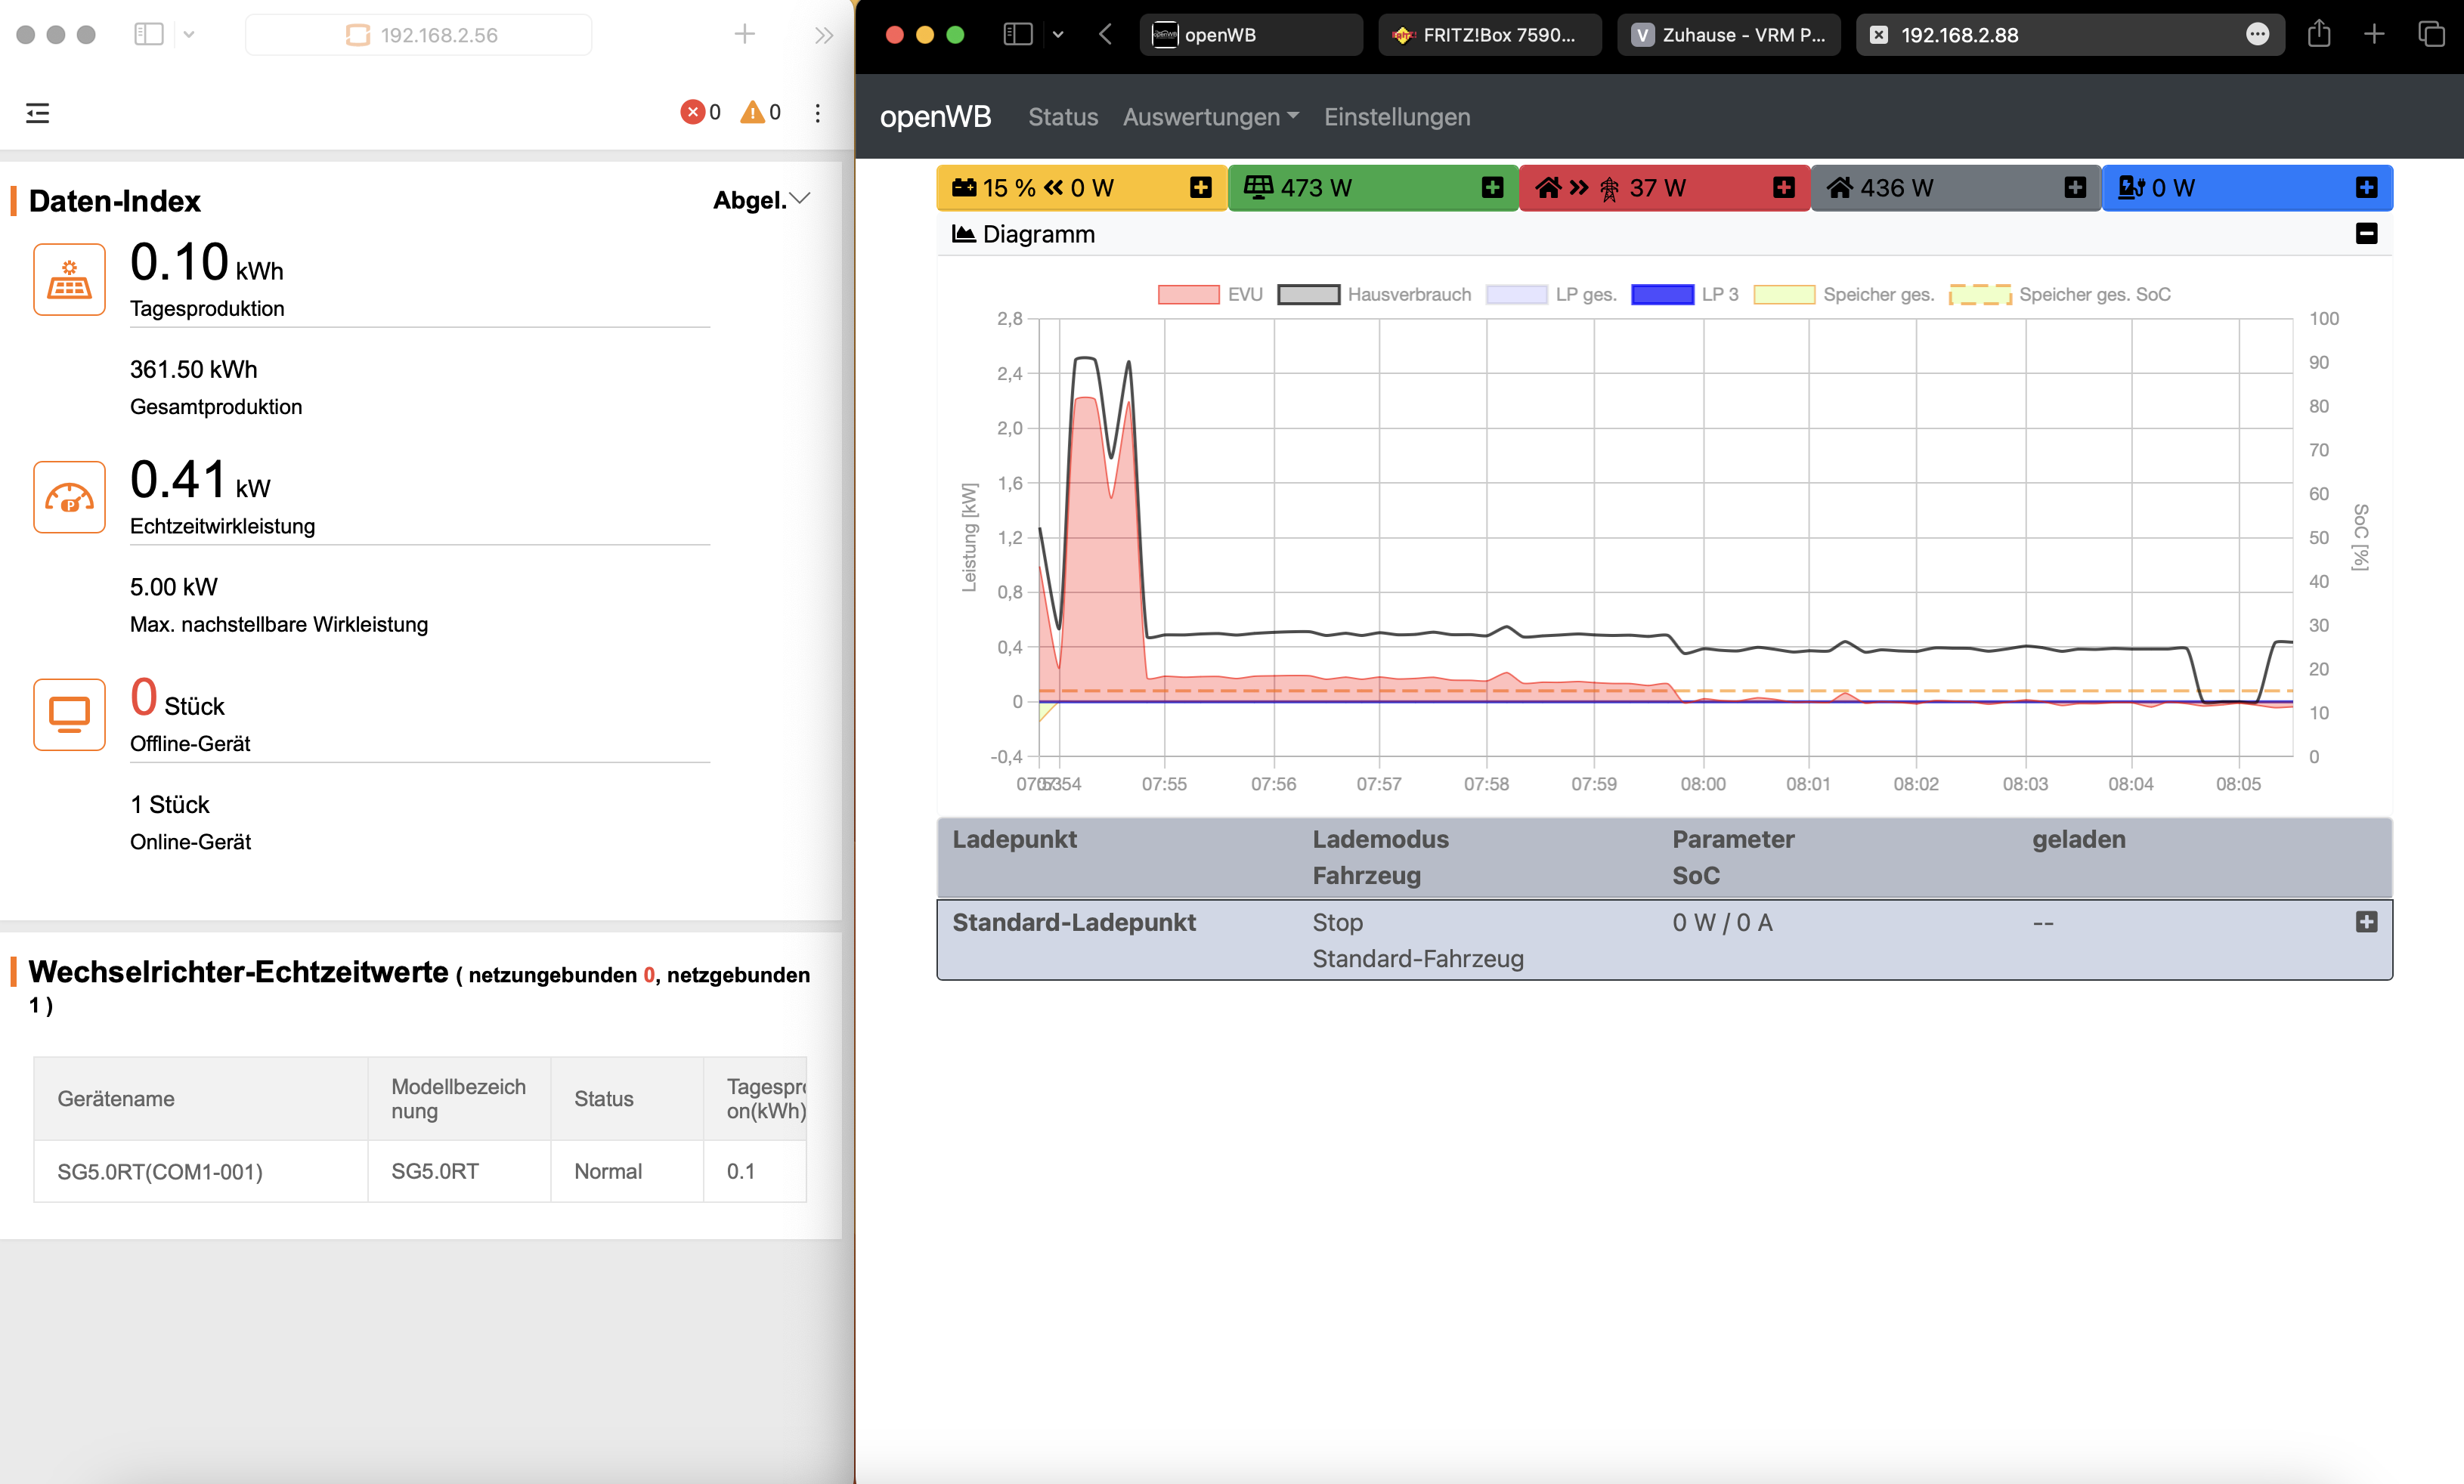Expand the Abgel. dropdown
2464x1484 pixels.
(x=761, y=200)
